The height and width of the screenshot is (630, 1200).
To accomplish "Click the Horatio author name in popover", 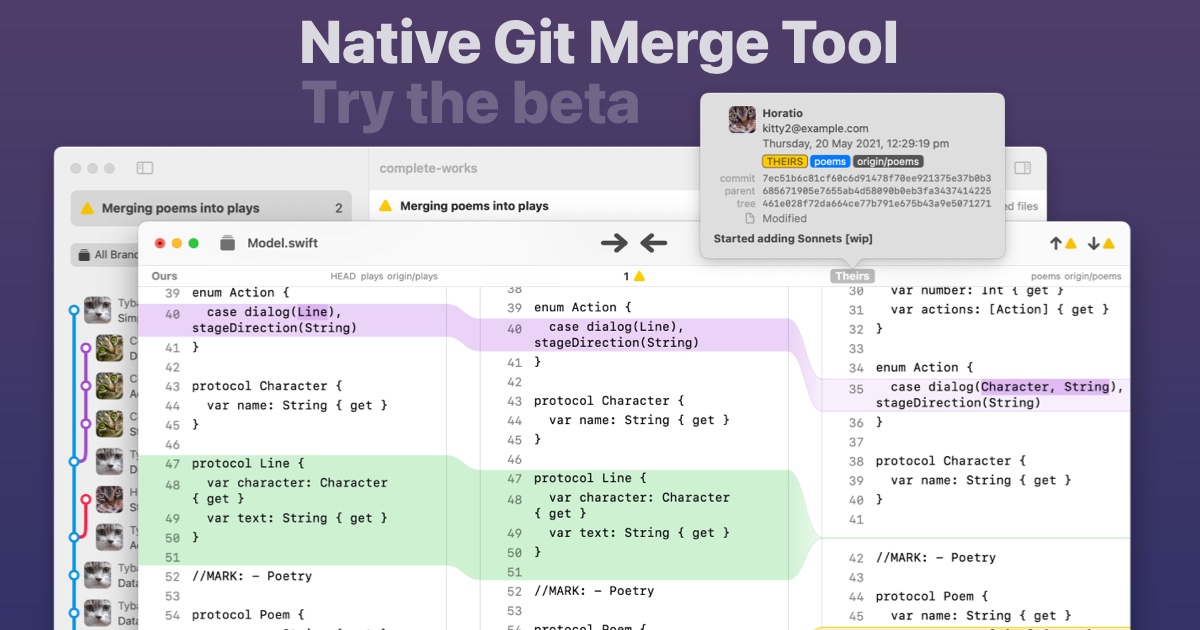I will (x=782, y=114).
